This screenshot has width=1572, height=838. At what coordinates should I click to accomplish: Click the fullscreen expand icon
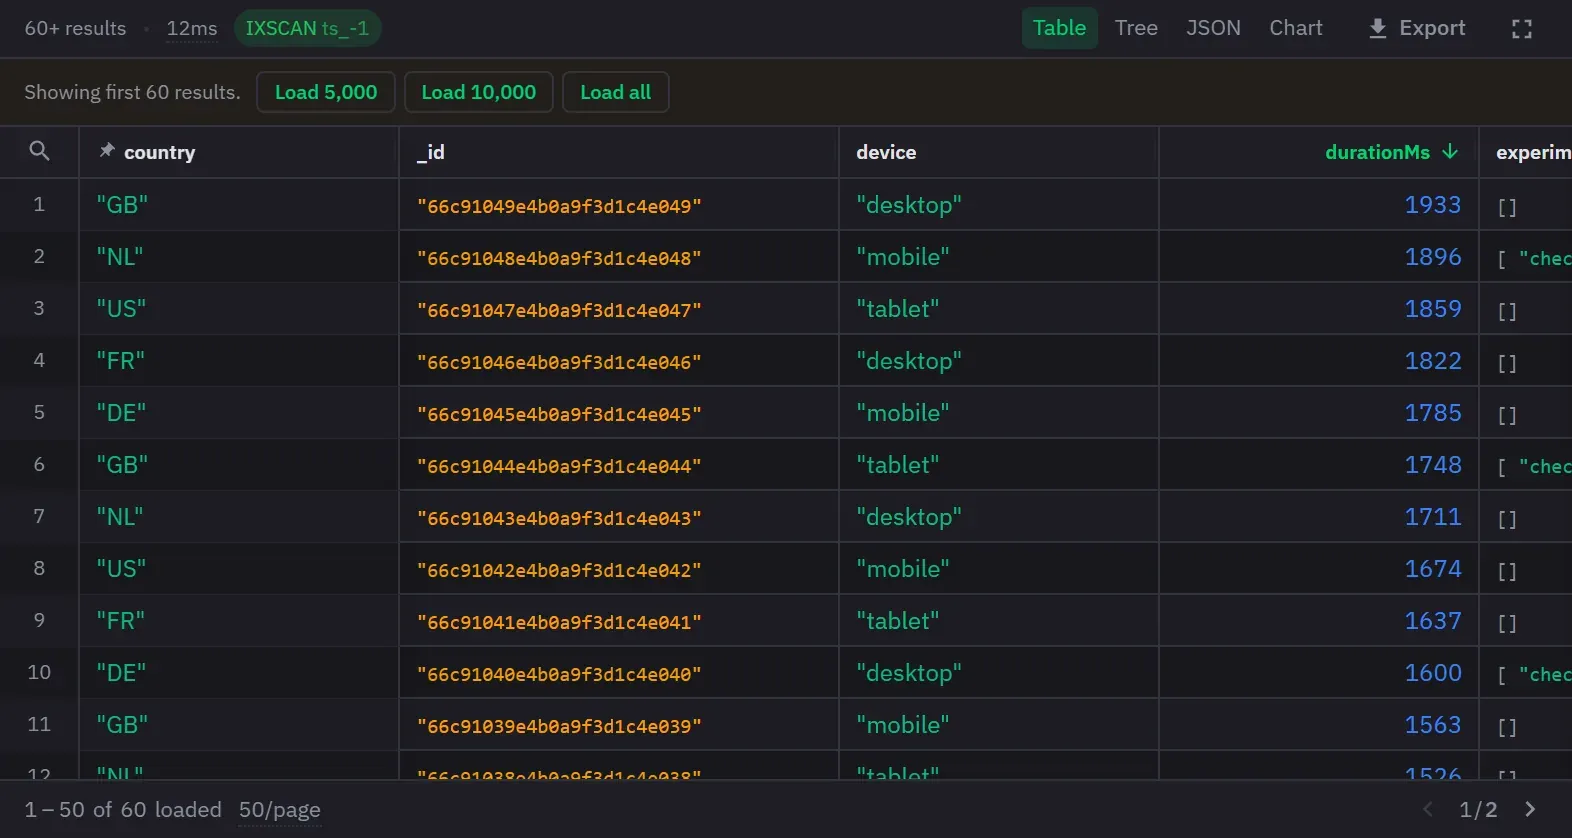[1521, 29]
